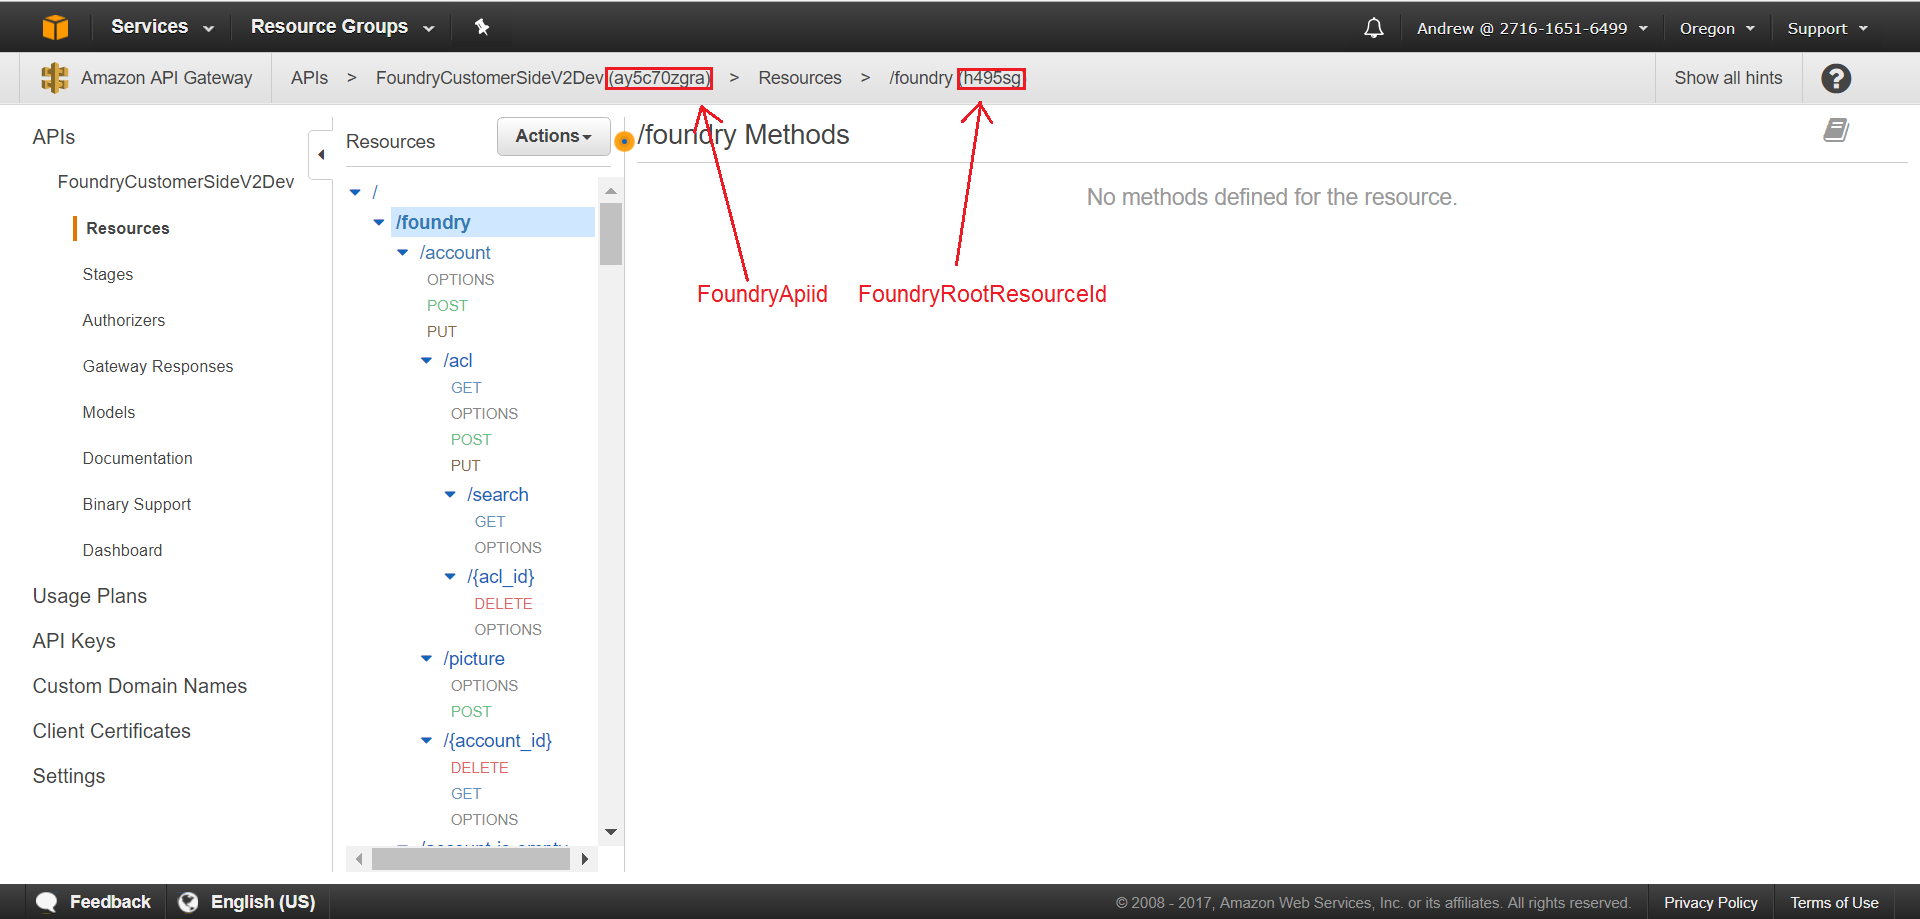Select GET method under /search
The width and height of the screenshot is (1920, 919).
point(490,522)
